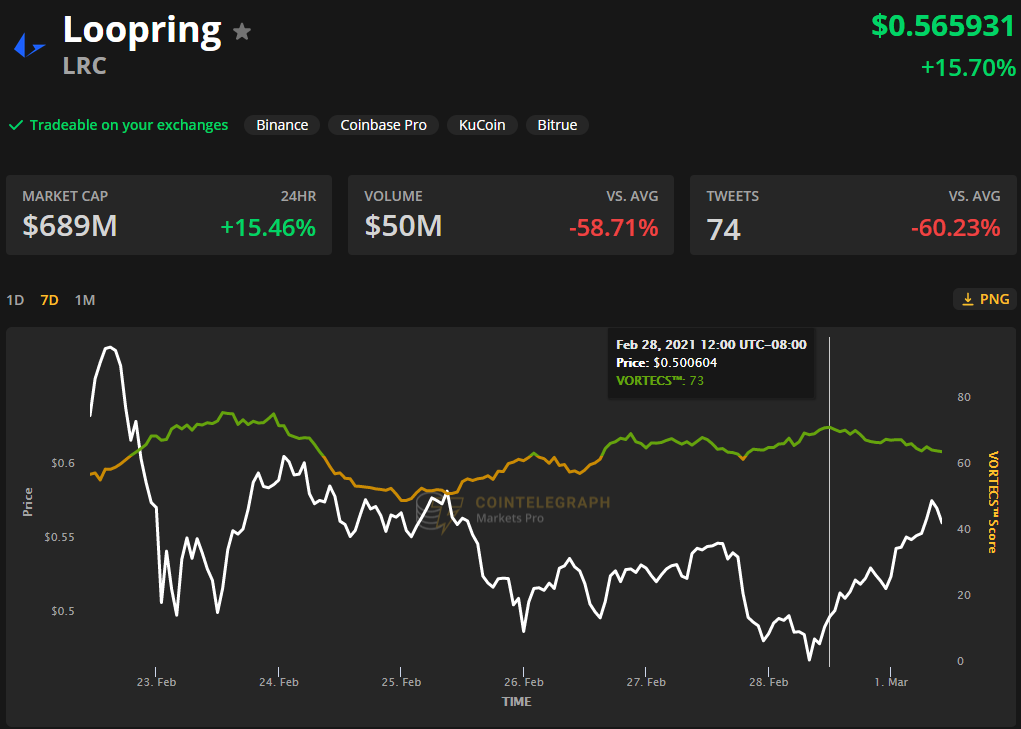The height and width of the screenshot is (729, 1021).
Task: Click the VORTECS 73 value in tooltip
Action: tap(697, 381)
